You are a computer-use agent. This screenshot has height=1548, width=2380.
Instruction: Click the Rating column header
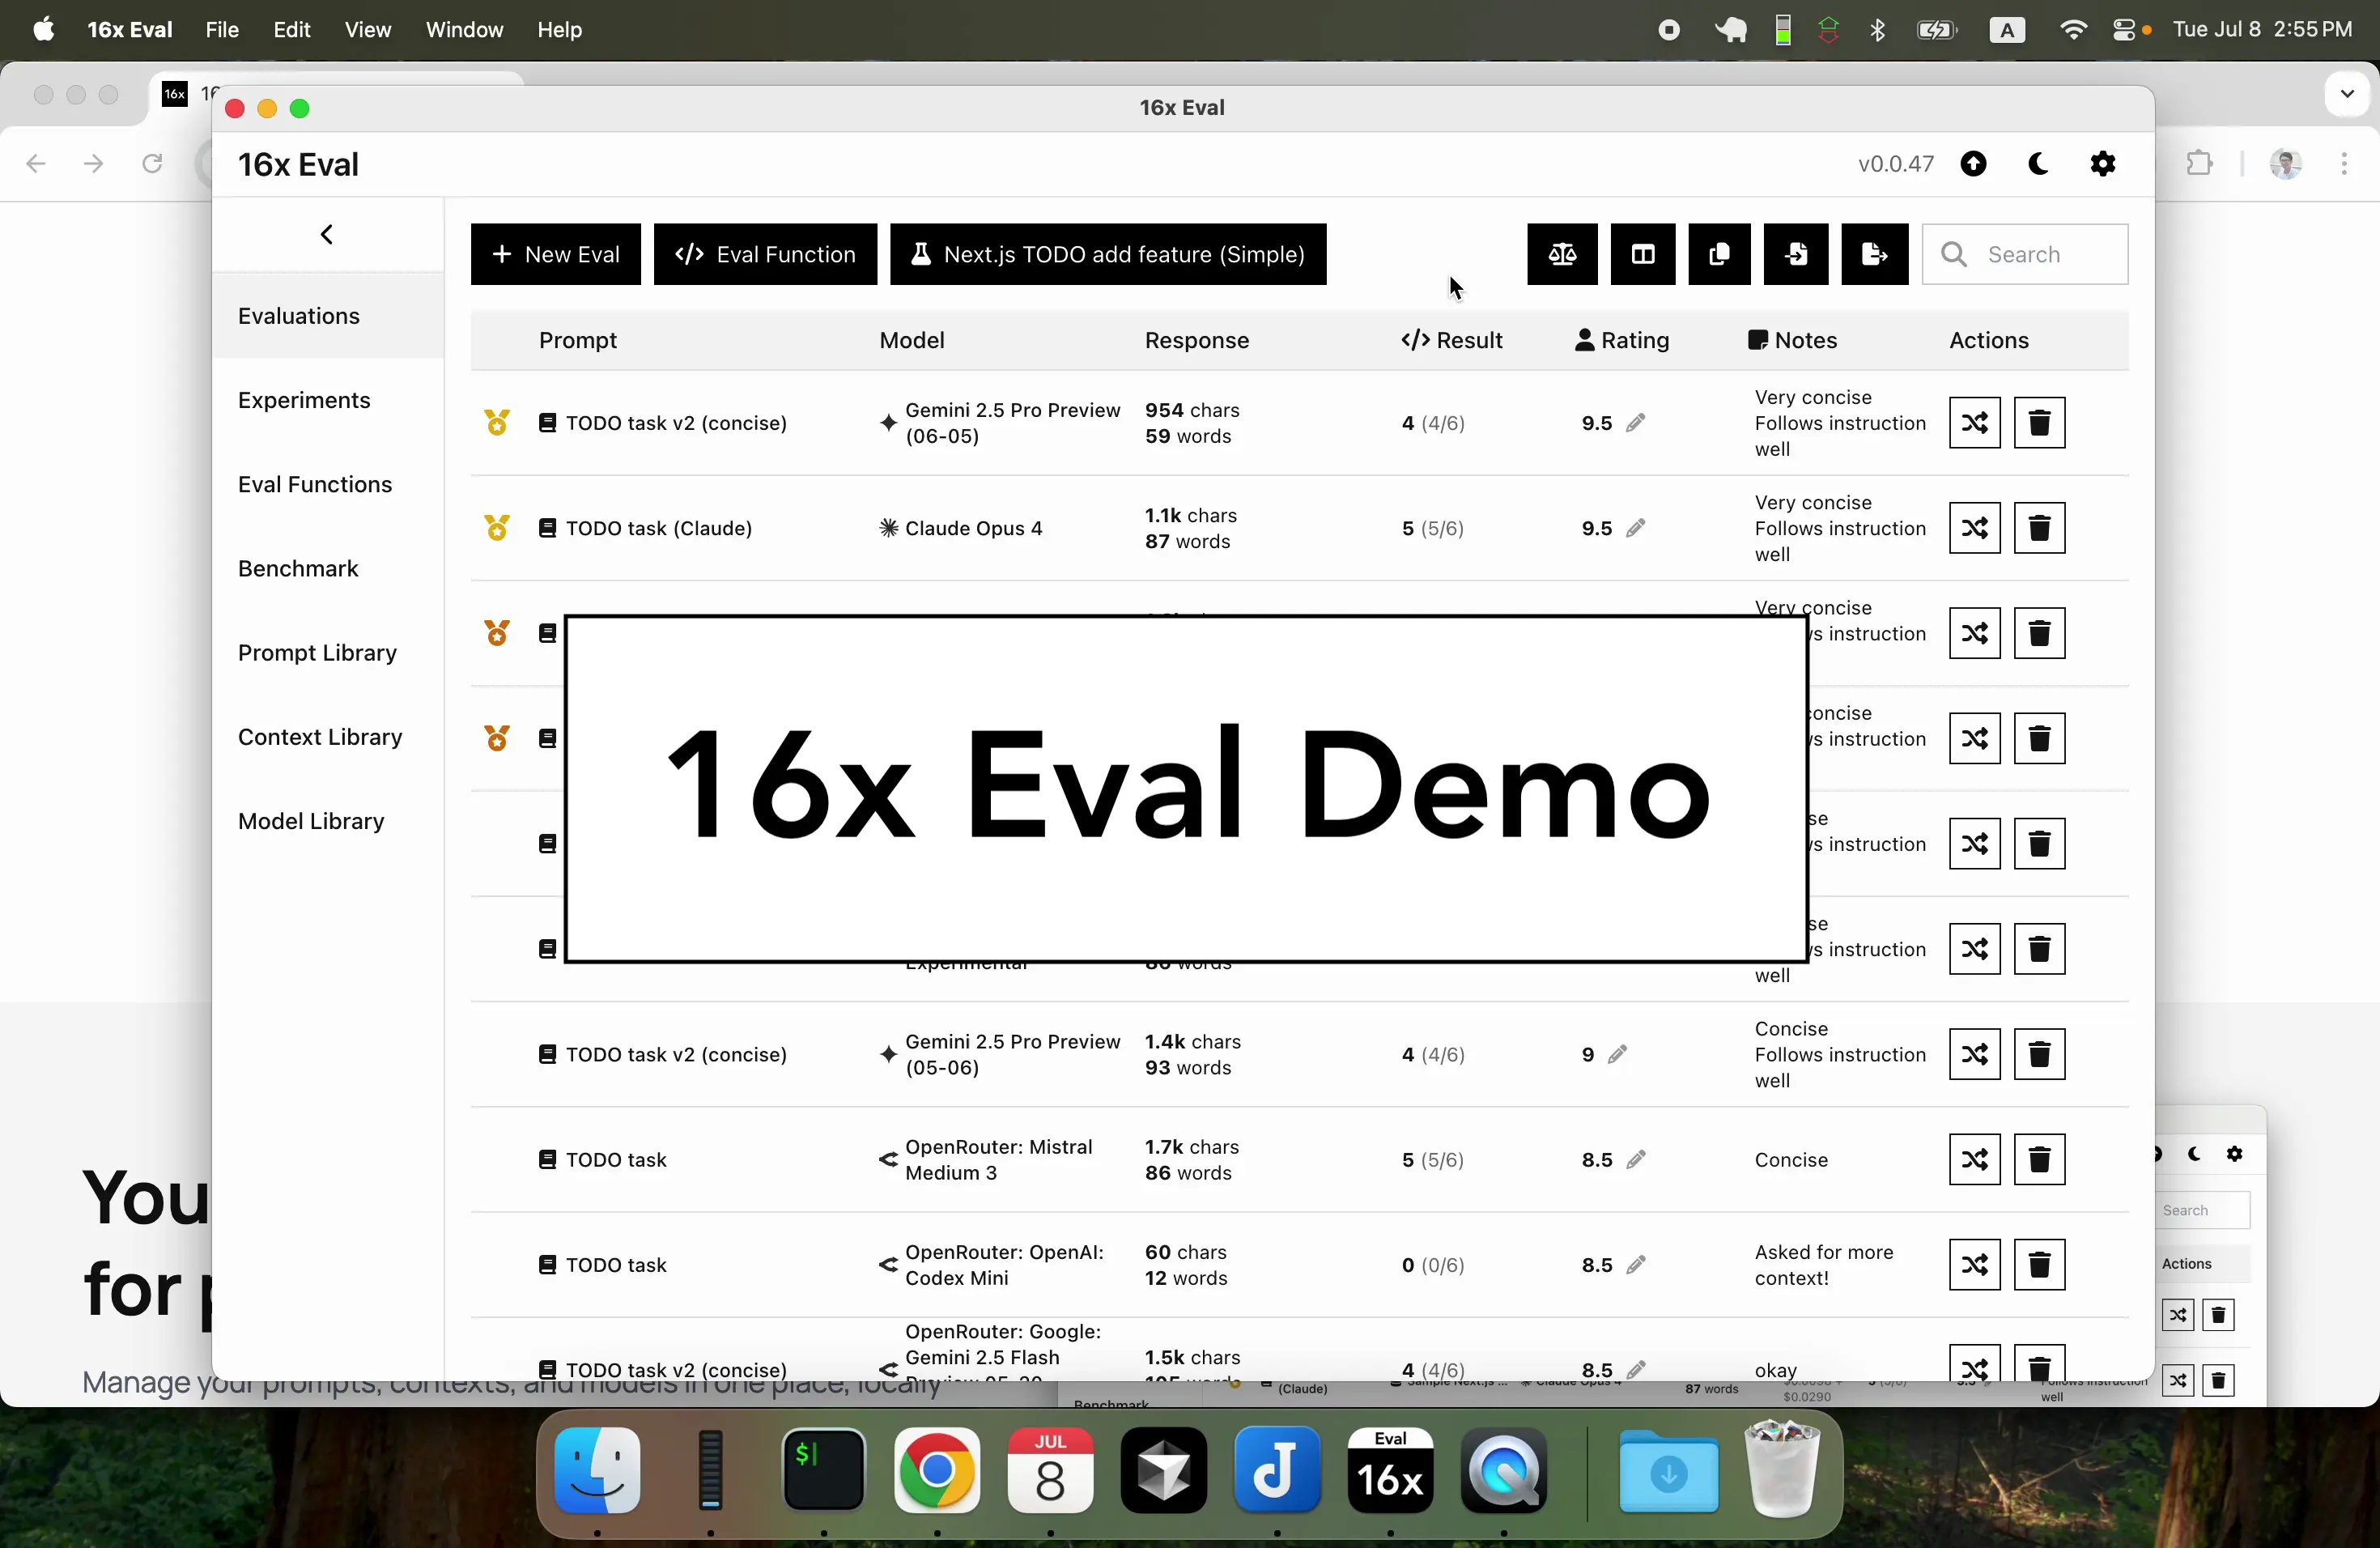[1622, 341]
